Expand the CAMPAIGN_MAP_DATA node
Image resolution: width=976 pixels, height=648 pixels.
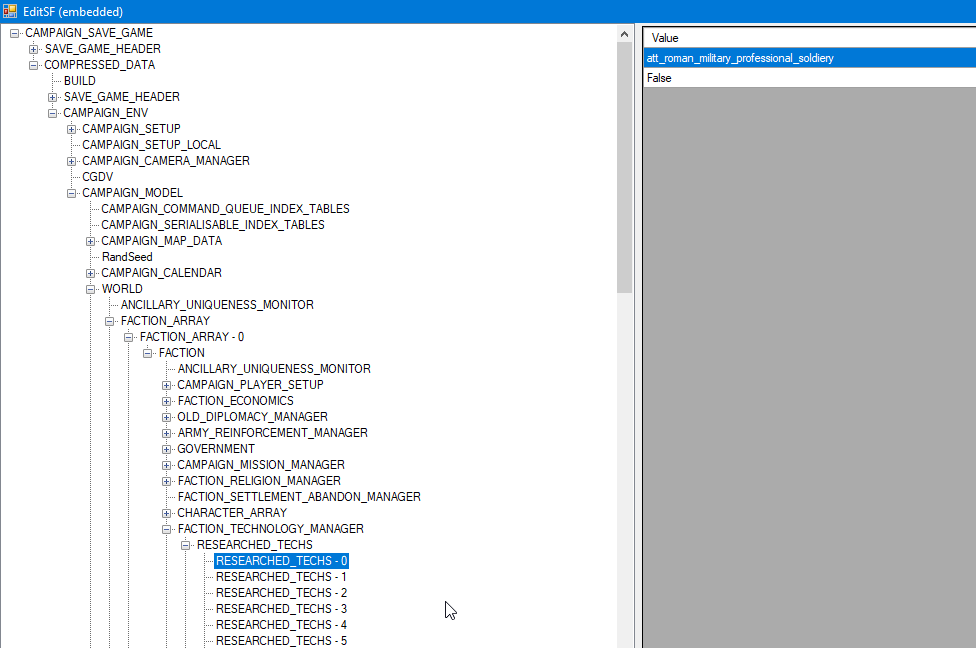[91, 241]
